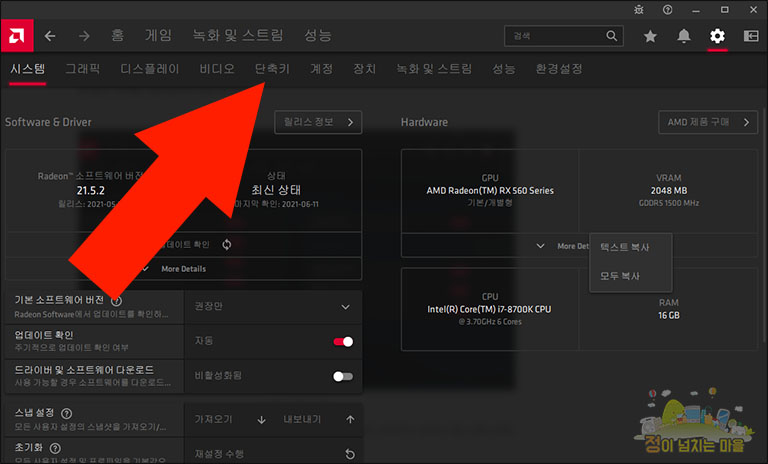Click the 릴리스 정보 button

(x=318, y=122)
